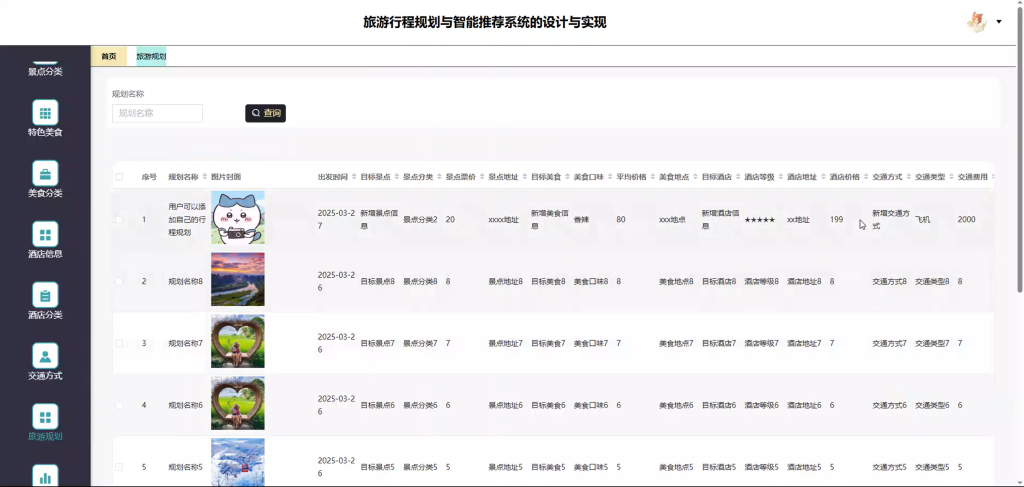This screenshot has width=1024, height=487.
Task: Click the 新增交通方式 cell in row 1
Action: pos(891,219)
